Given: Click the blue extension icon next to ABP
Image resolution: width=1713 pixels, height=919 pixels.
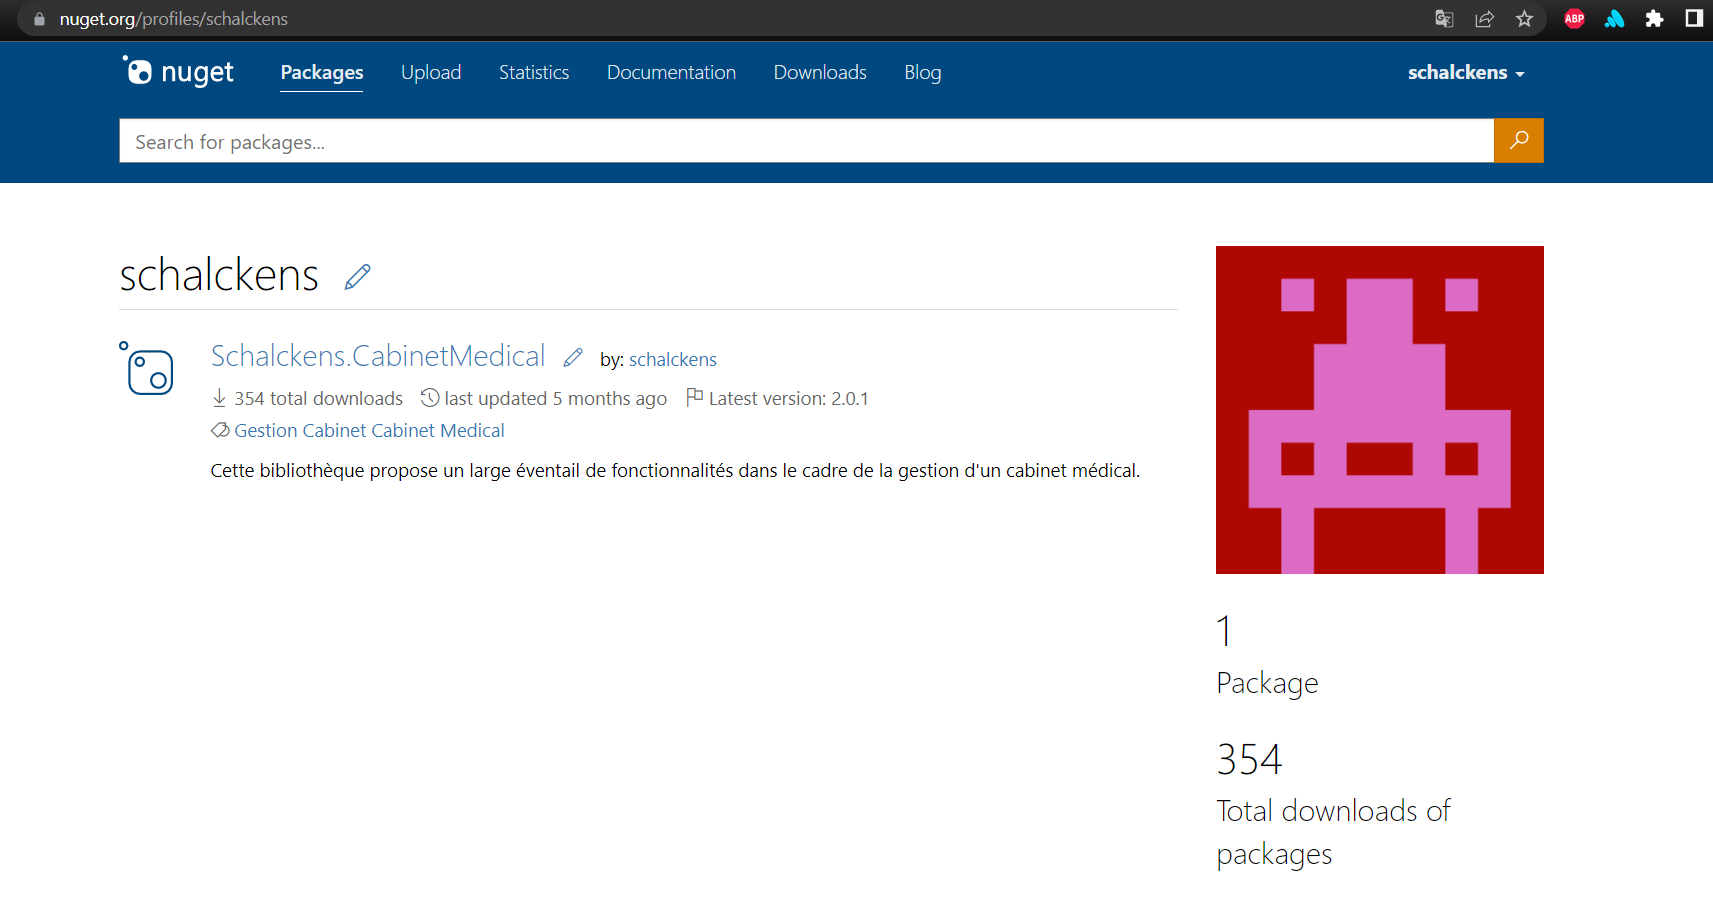Looking at the screenshot, I should tap(1614, 18).
